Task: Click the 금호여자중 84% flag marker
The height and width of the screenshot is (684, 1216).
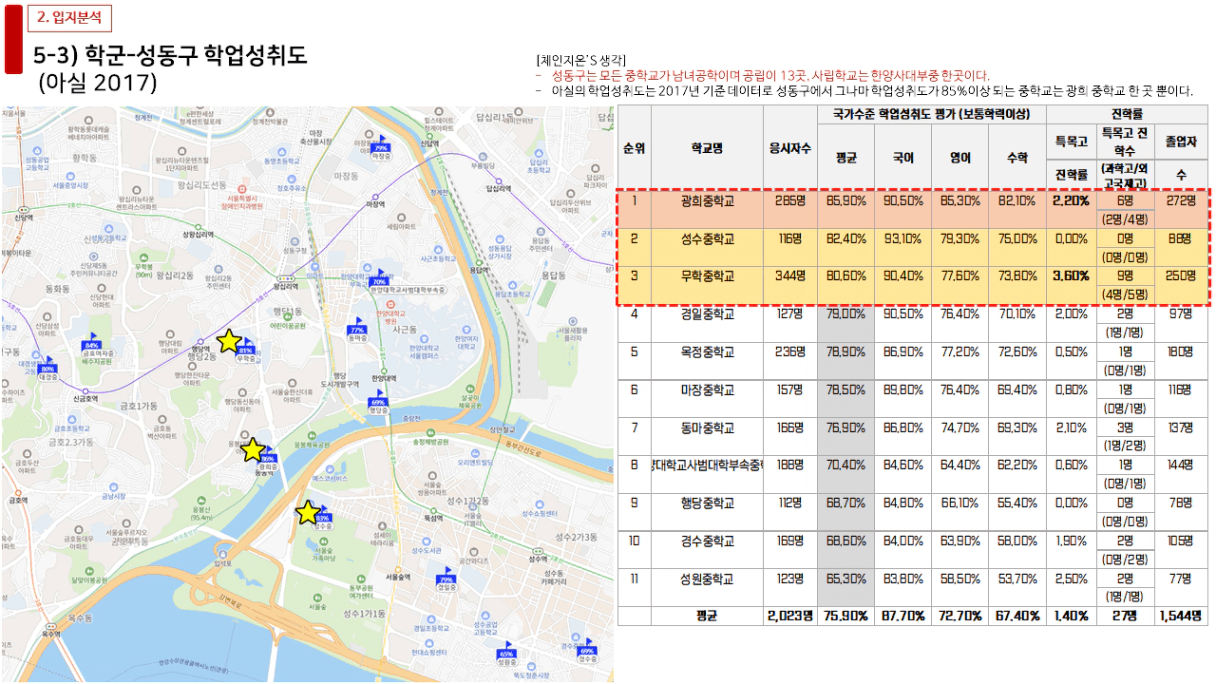Action: click(93, 344)
